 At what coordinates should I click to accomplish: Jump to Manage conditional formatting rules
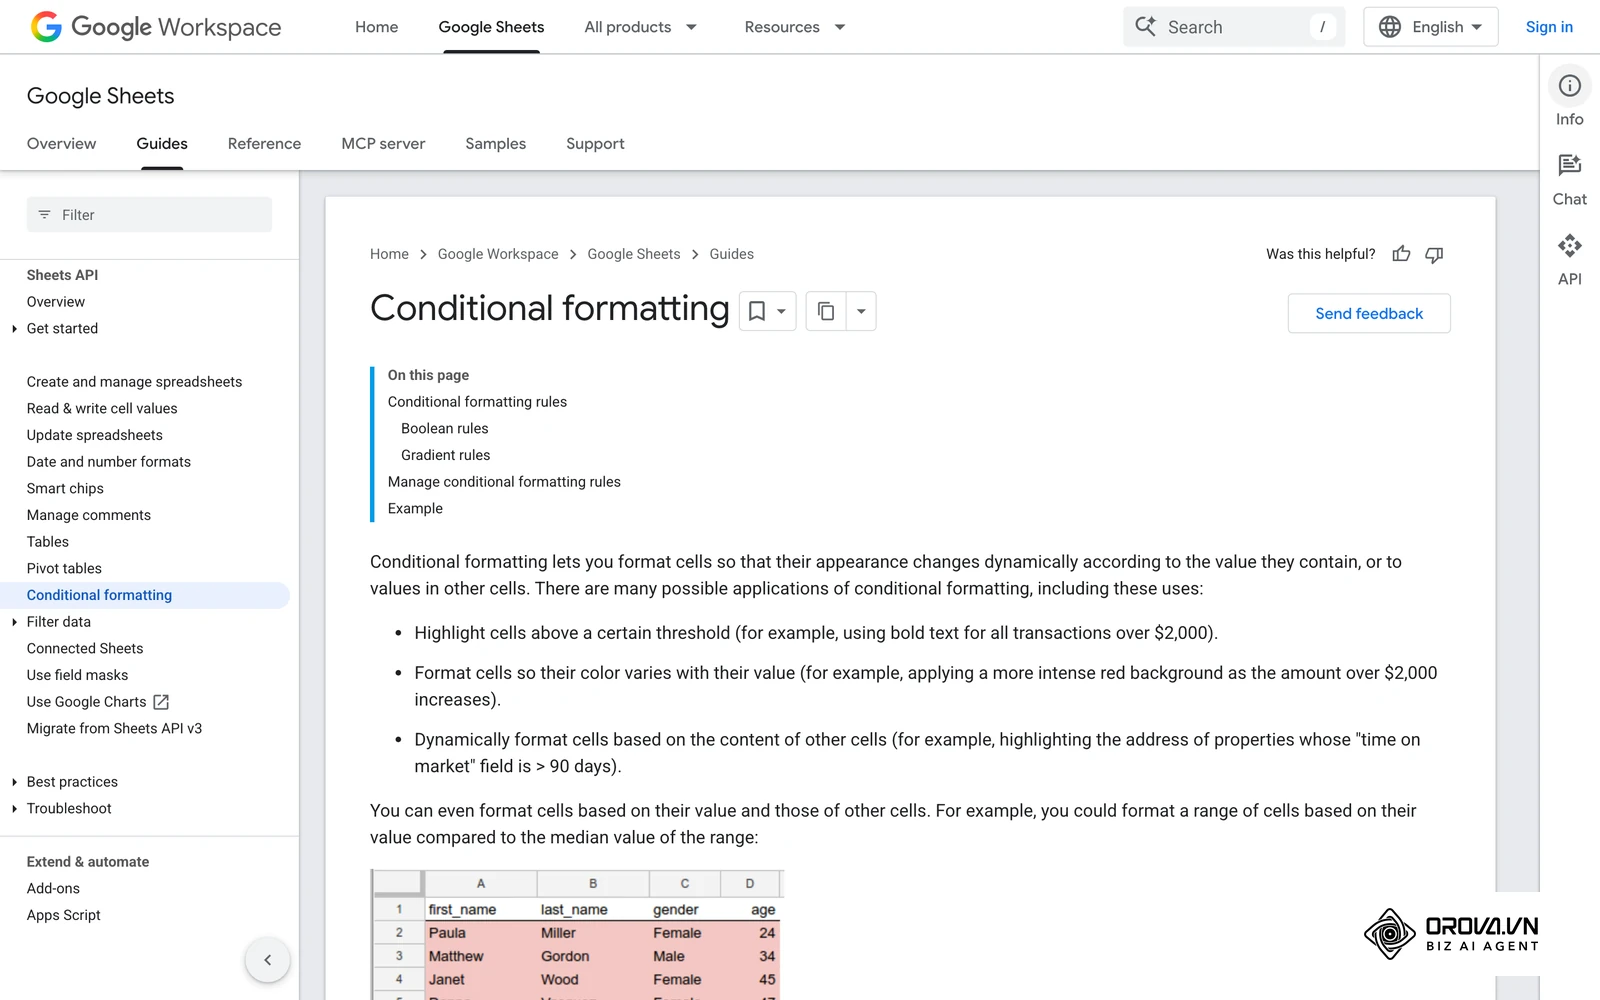point(504,482)
